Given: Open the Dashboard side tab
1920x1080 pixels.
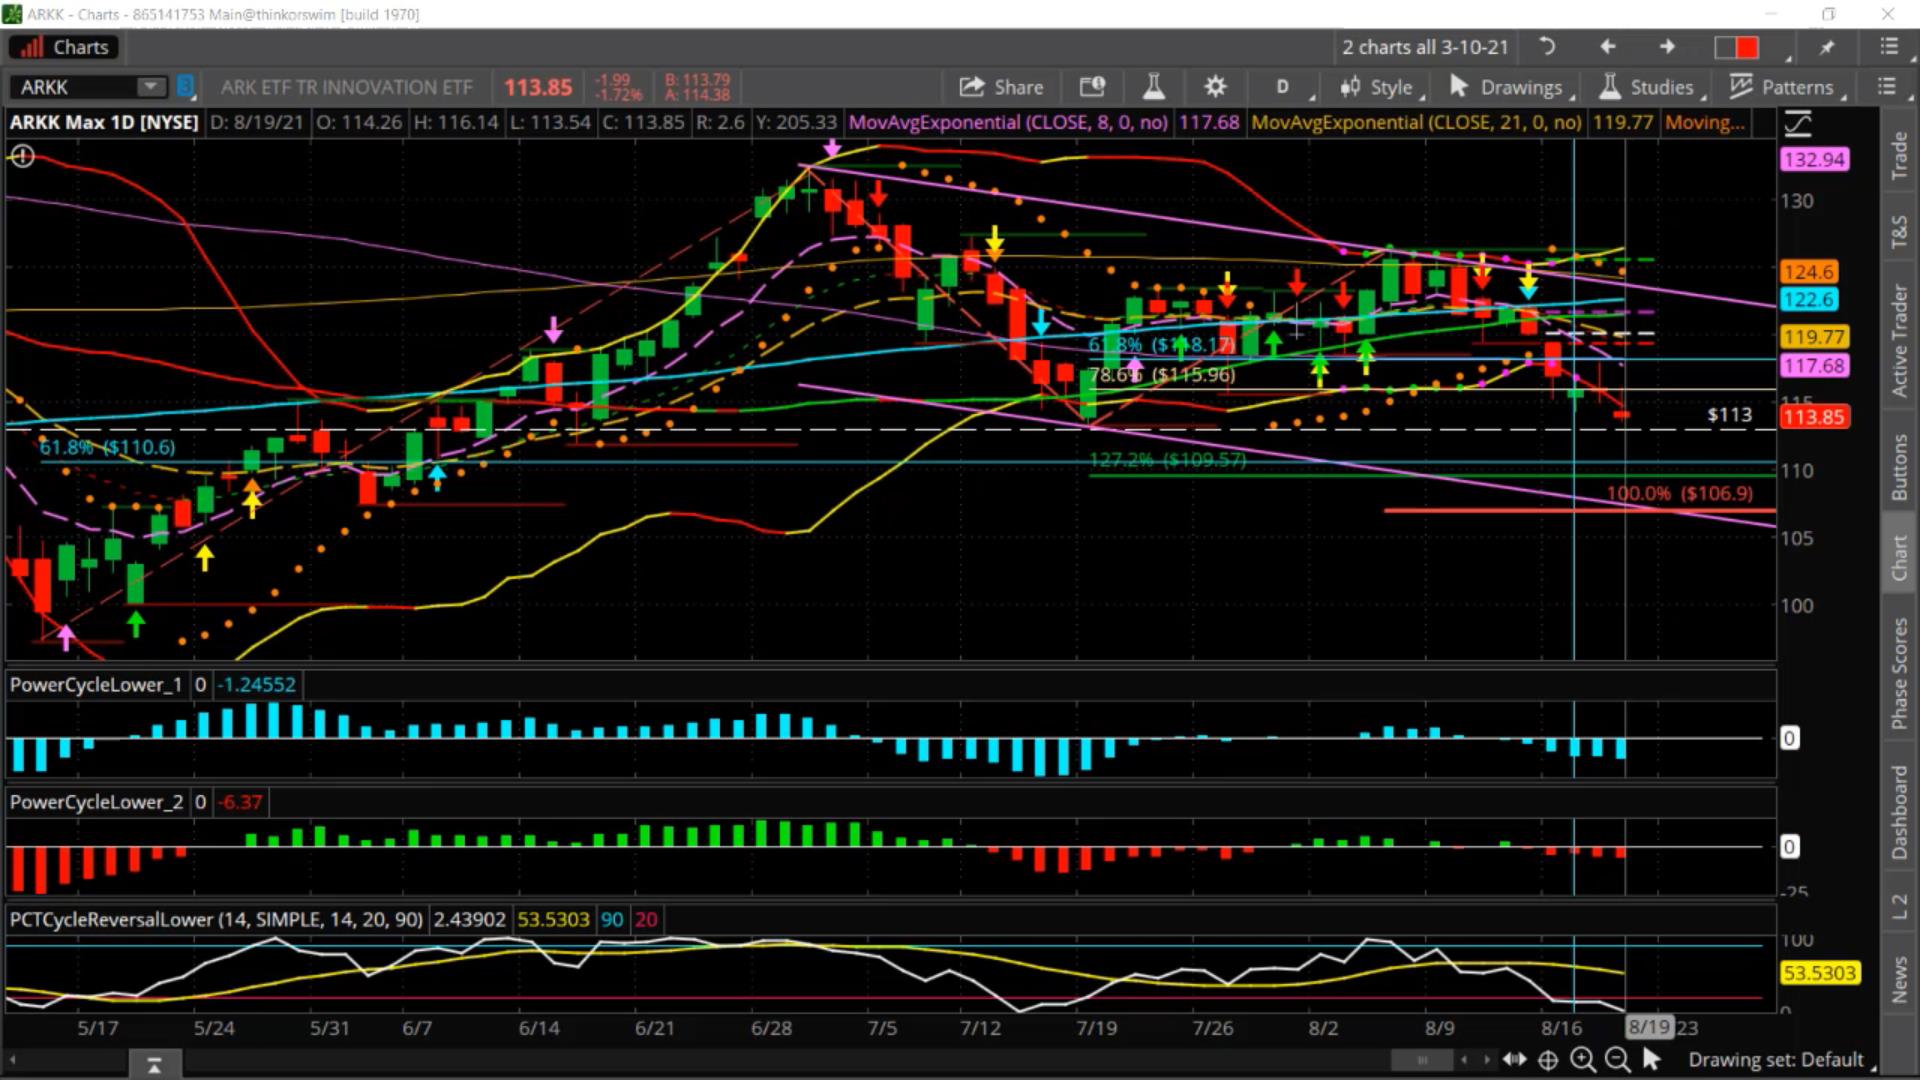Looking at the screenshot, I should coord(1898,812).
